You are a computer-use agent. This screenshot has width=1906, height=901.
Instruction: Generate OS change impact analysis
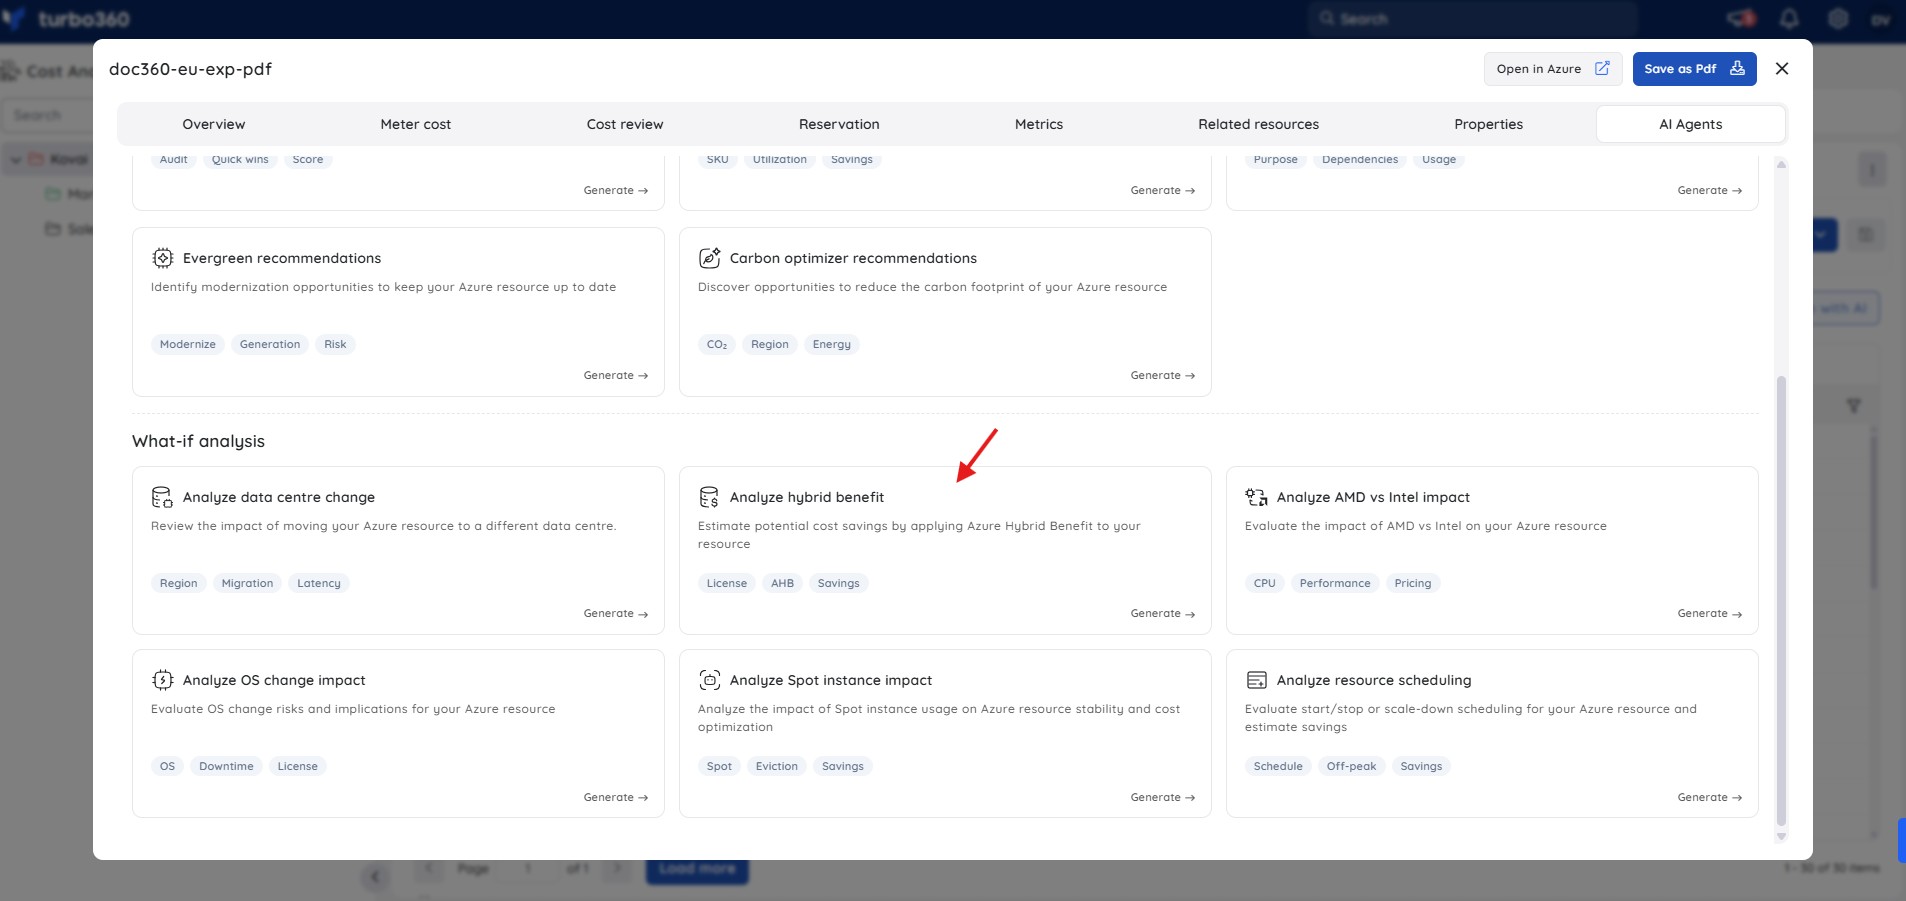[616, 797]
